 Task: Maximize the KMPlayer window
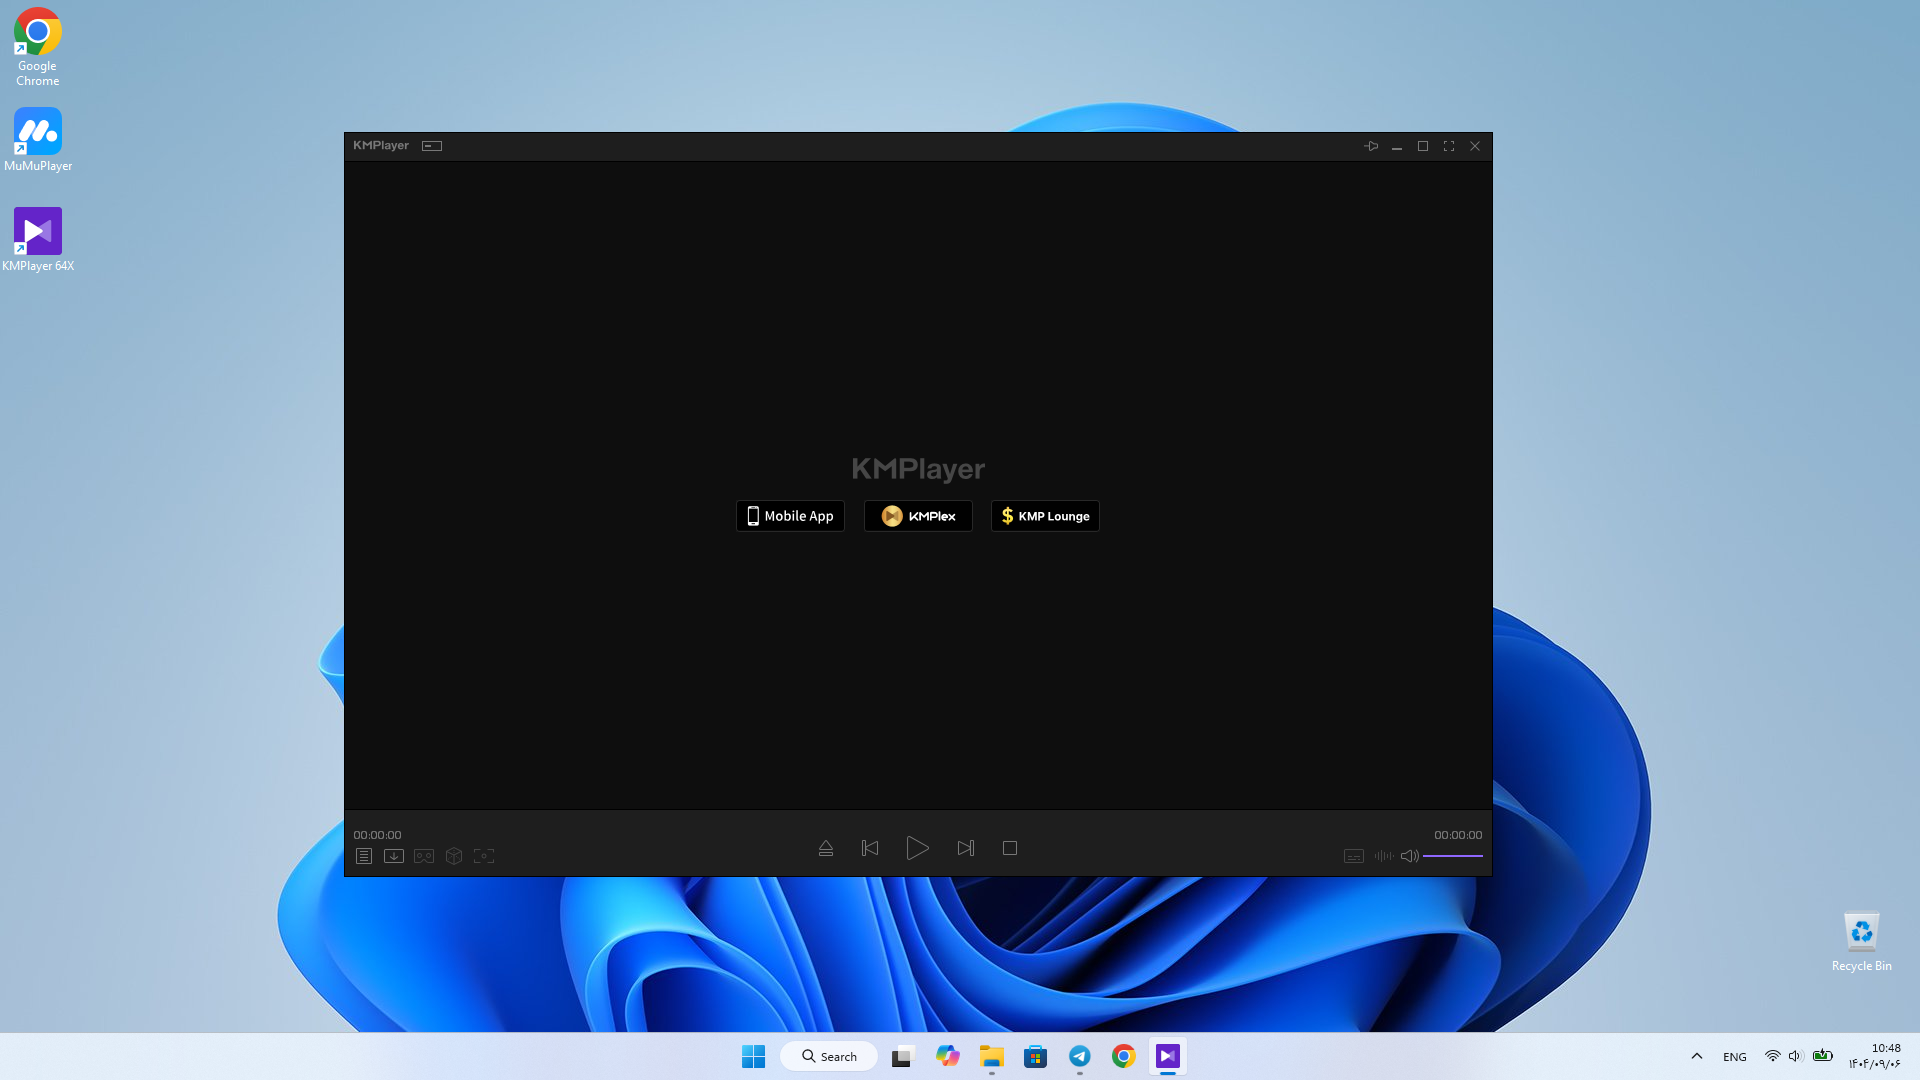point(1423,146)
